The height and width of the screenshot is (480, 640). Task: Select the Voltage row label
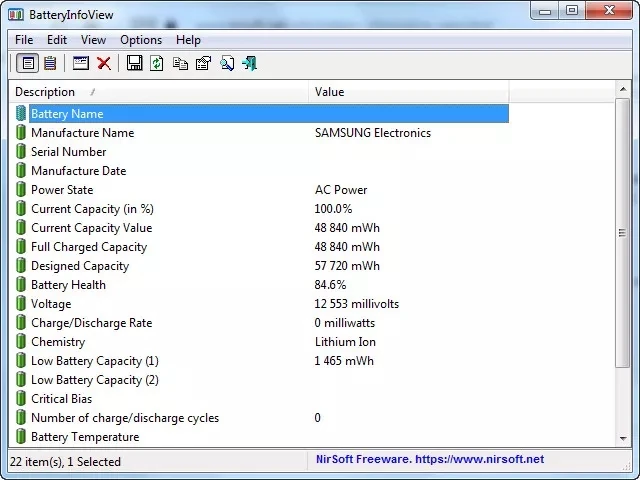pyautogui.click(x=51, y=304)
